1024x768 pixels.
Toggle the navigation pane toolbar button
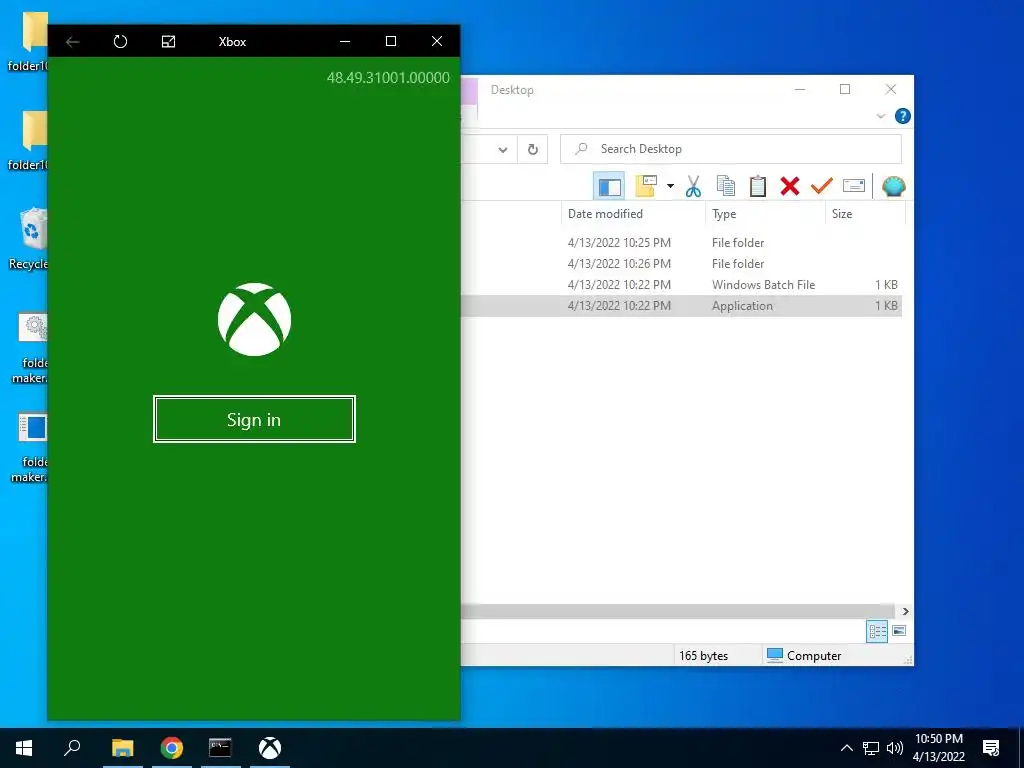point(609,187)
